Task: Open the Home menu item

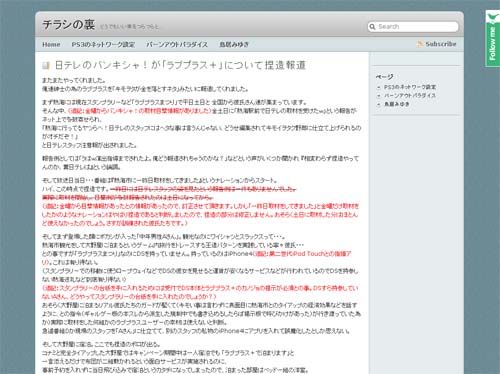Action: click(51, 44)
